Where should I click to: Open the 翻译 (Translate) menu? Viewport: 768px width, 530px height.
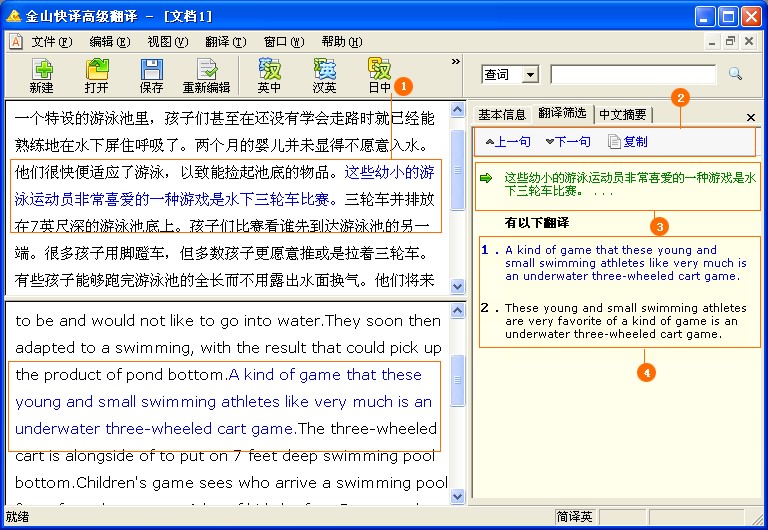click(224, 42)
